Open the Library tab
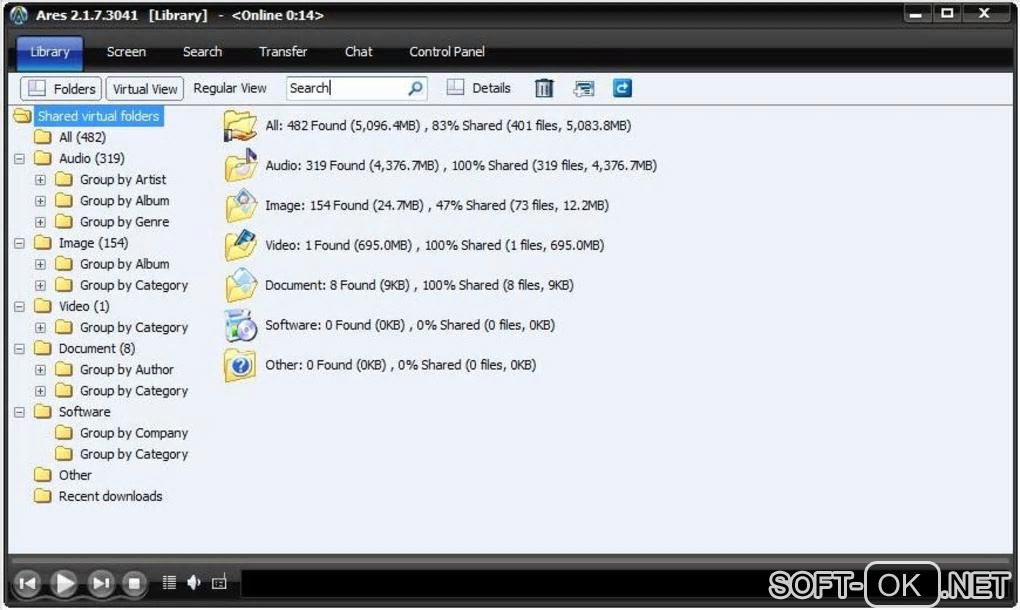Image resolution: width=1020 pixels, height=610 pixels. point(49,52)
